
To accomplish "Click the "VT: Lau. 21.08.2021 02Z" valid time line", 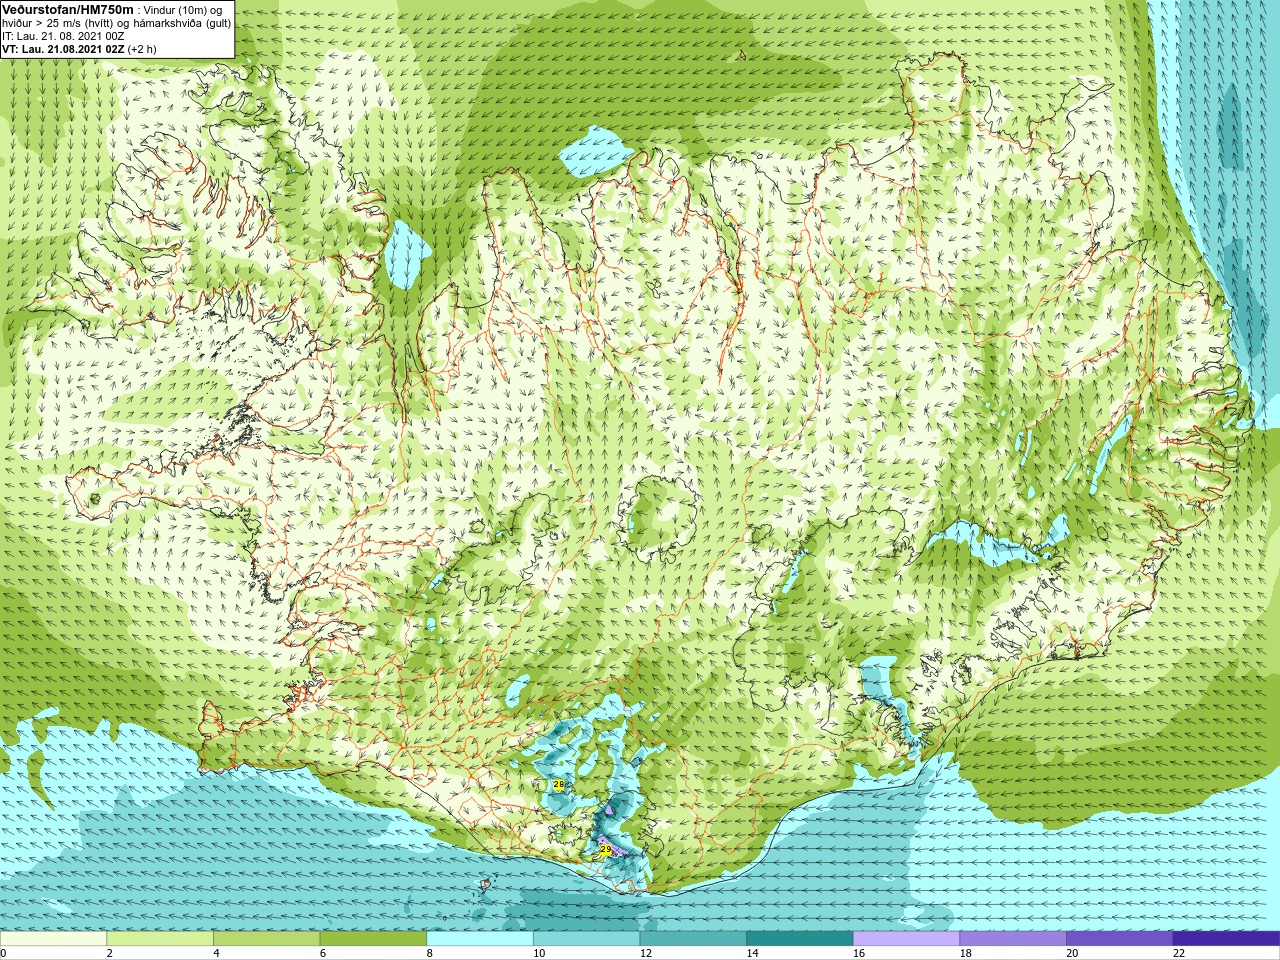I will point(79,49).
